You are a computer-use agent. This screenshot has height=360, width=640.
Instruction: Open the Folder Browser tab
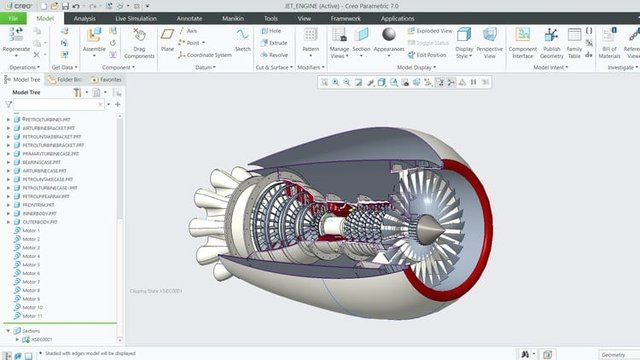point(64,80)
